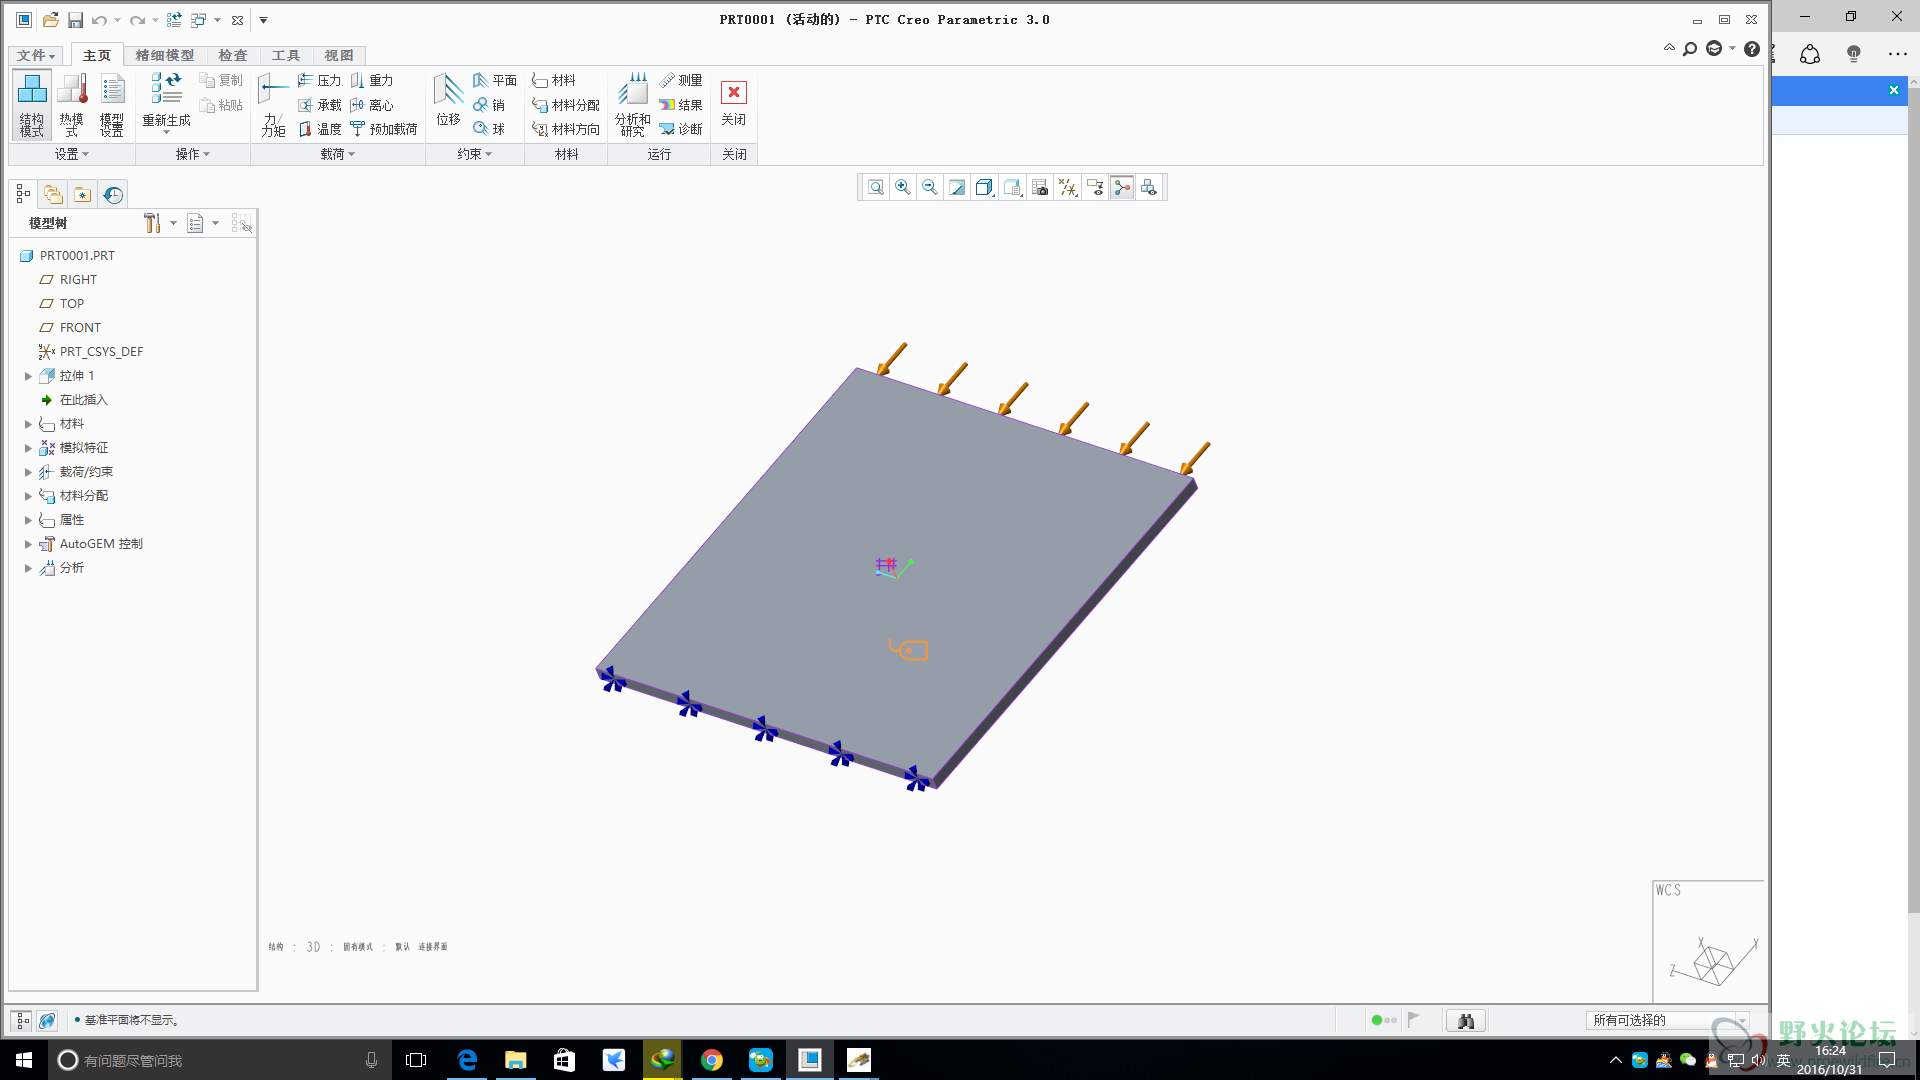Open Edge browser from taskbar
The height and width of the screenshot is (1080, 1920).
(x=467, y=1060)
